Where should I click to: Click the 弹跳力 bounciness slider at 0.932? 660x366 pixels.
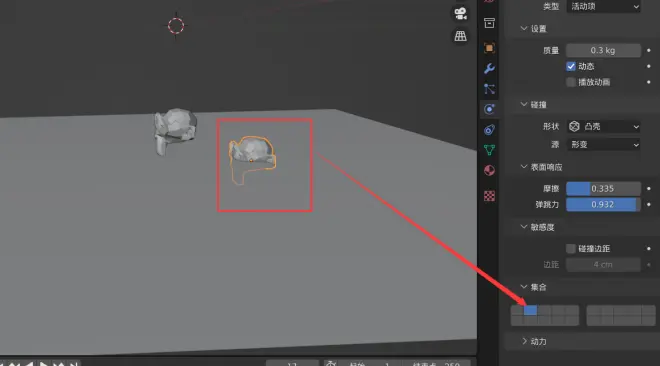point(604,204)
